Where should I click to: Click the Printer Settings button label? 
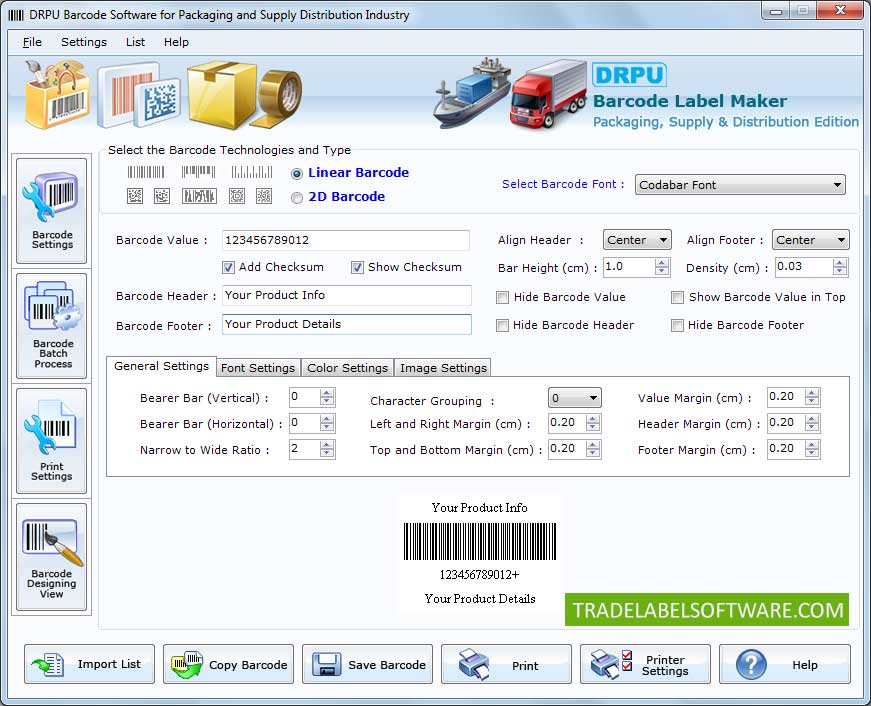coord(665,665)
